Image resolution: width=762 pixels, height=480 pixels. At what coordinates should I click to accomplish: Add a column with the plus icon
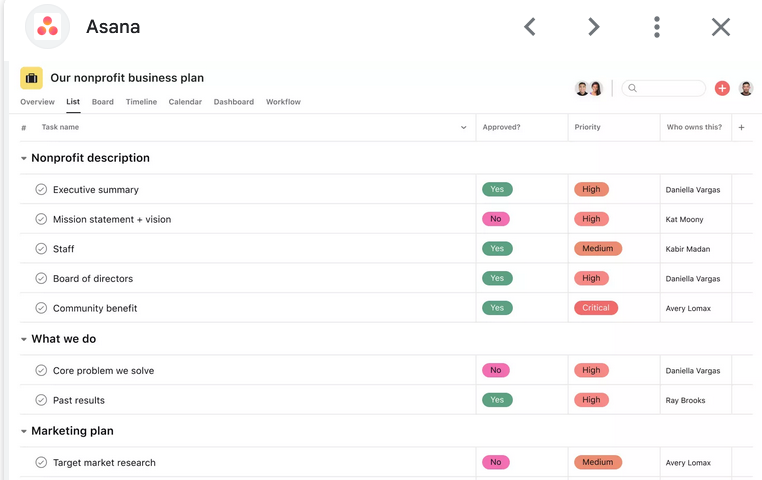[x=741, y=127]
